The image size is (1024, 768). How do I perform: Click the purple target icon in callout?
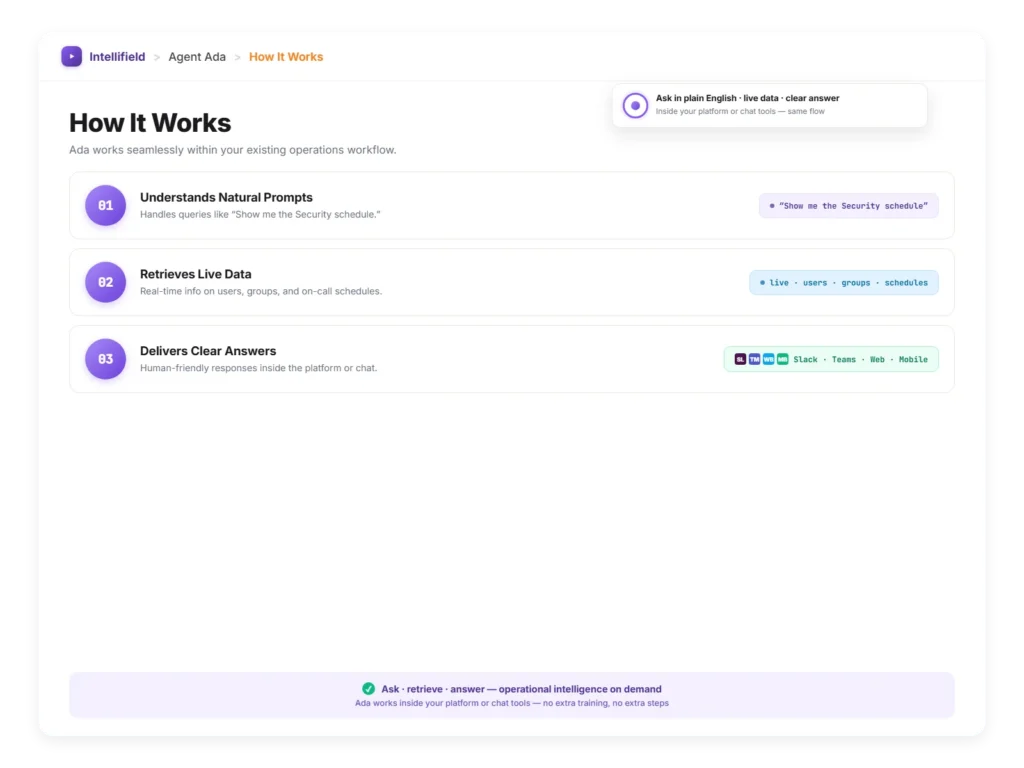pos(635,105)
